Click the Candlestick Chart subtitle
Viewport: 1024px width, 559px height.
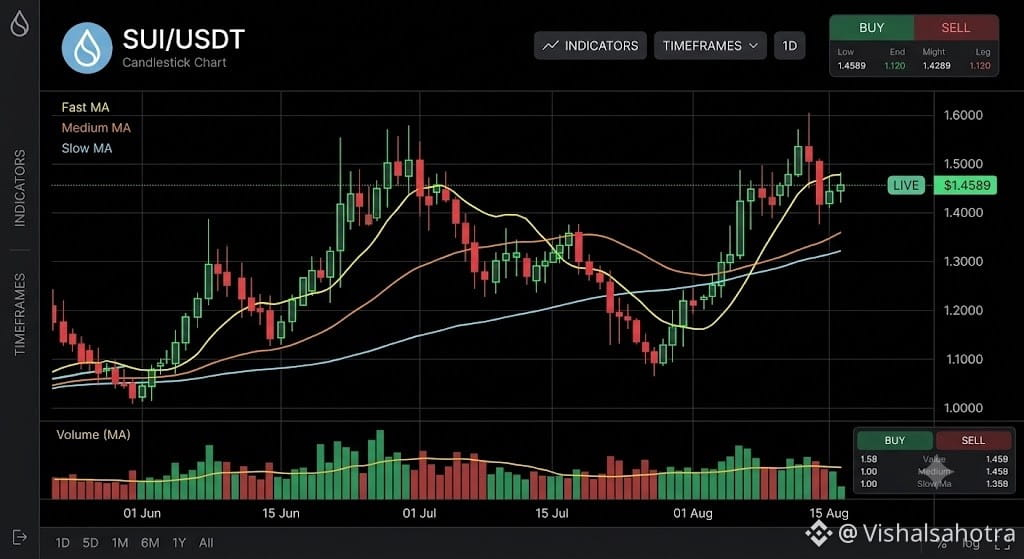pyautogui.click(x=174, y=63)
